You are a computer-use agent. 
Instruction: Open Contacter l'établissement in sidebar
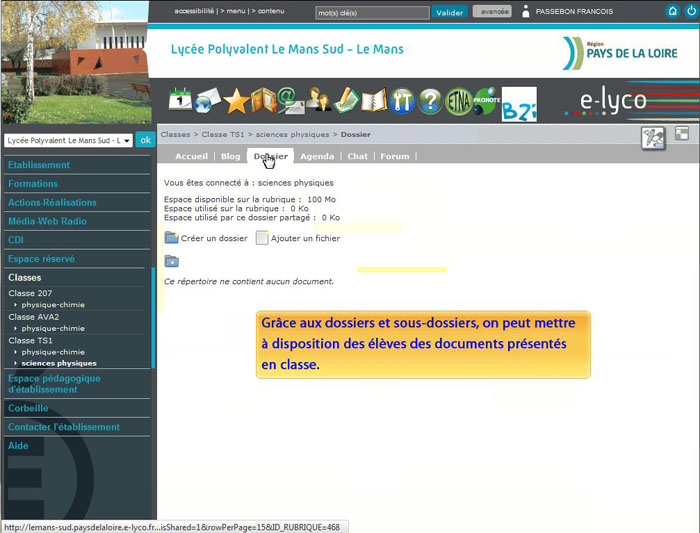64,427
